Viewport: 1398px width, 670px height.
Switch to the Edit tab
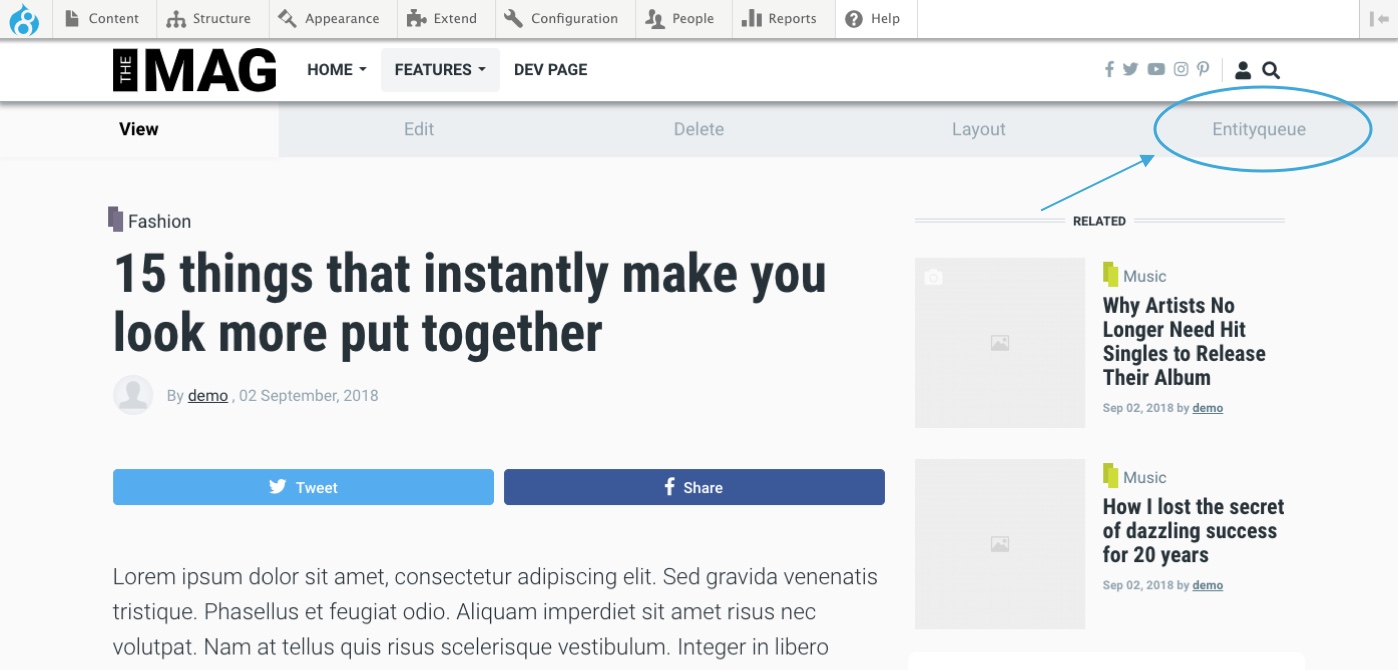point(419,129)
